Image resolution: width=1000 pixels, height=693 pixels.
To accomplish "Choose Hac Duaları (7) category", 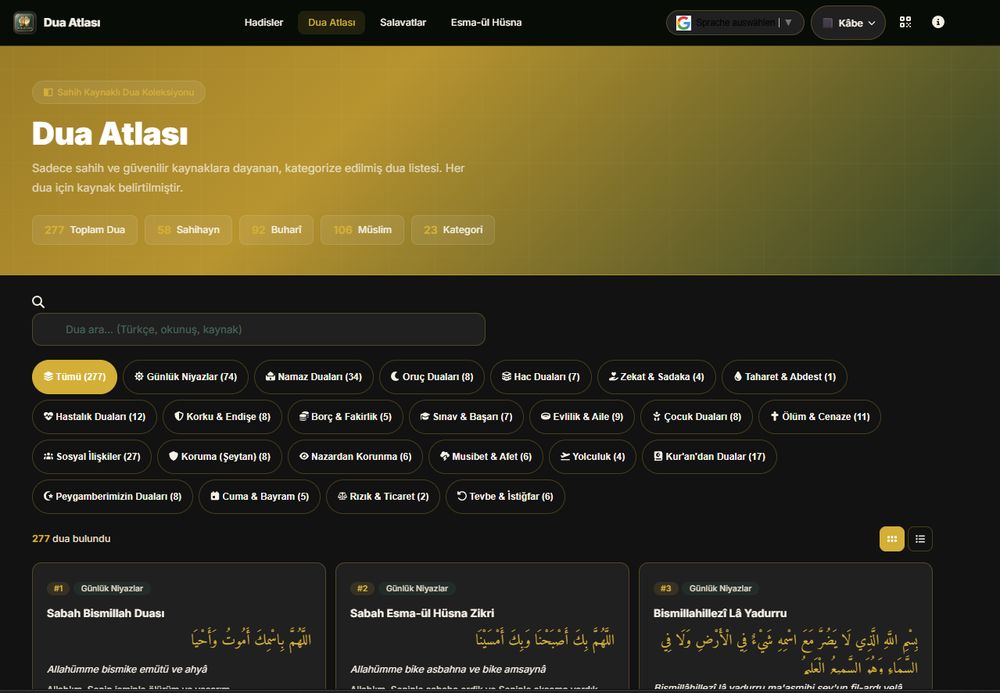I will (541, 377).
